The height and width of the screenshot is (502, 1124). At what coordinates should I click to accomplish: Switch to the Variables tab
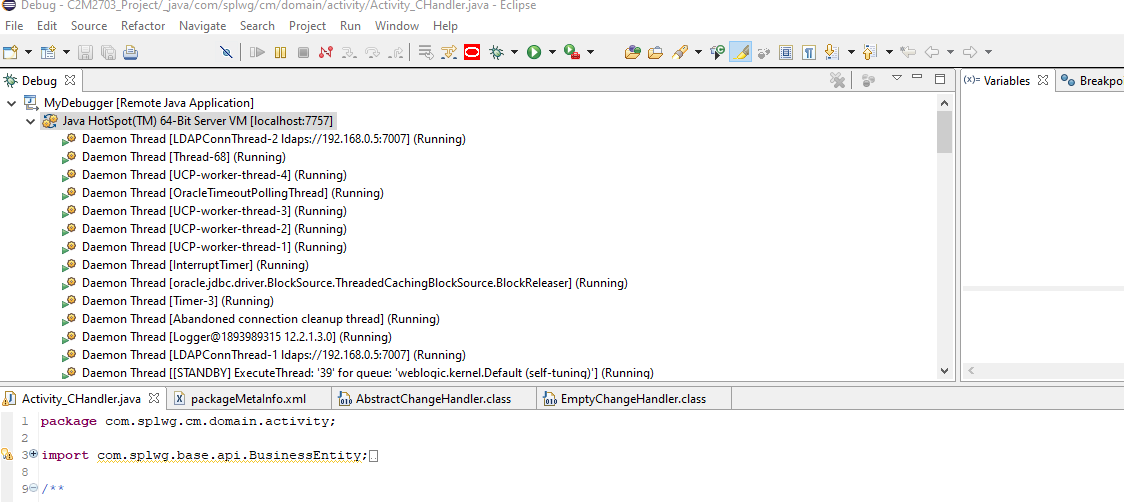[x=1006, y=80]
